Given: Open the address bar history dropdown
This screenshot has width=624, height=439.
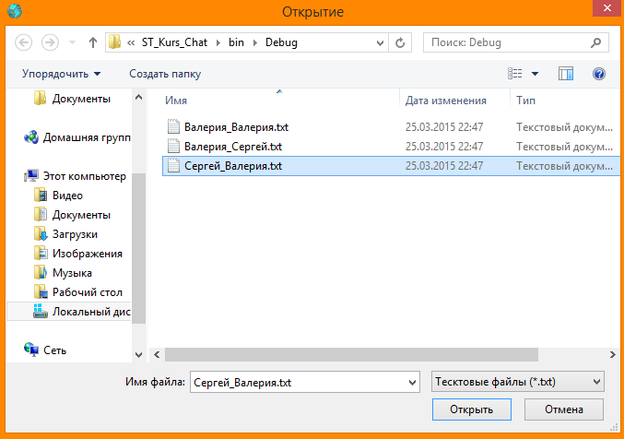Looking at the screenshot, I should click(380, 43).
